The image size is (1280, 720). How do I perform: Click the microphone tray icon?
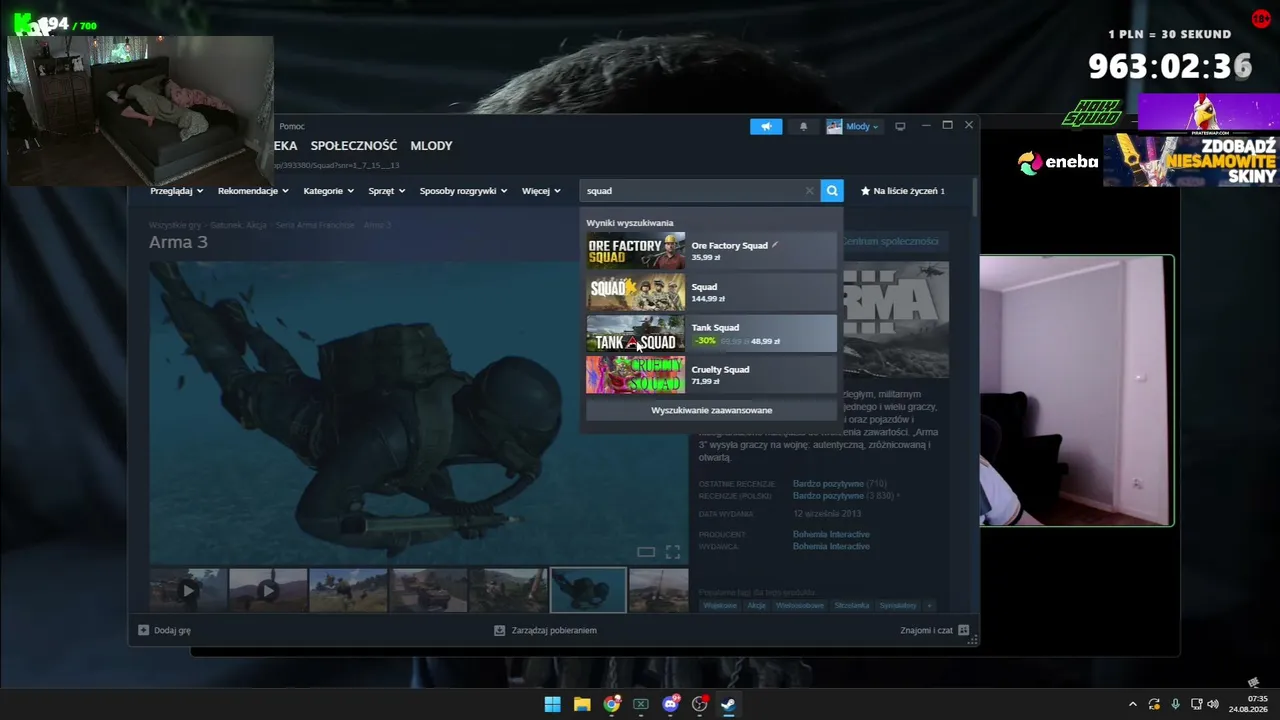coord(1175,704)
